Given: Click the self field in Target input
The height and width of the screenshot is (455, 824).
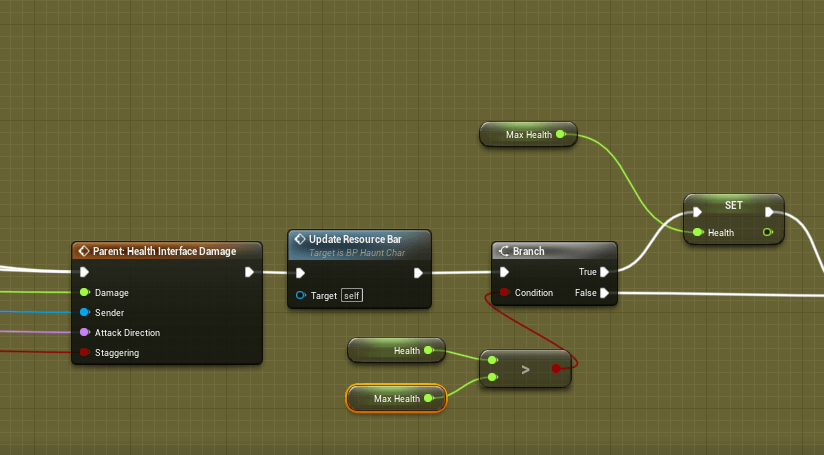Looking at the screenshot, I should [350, 295].
